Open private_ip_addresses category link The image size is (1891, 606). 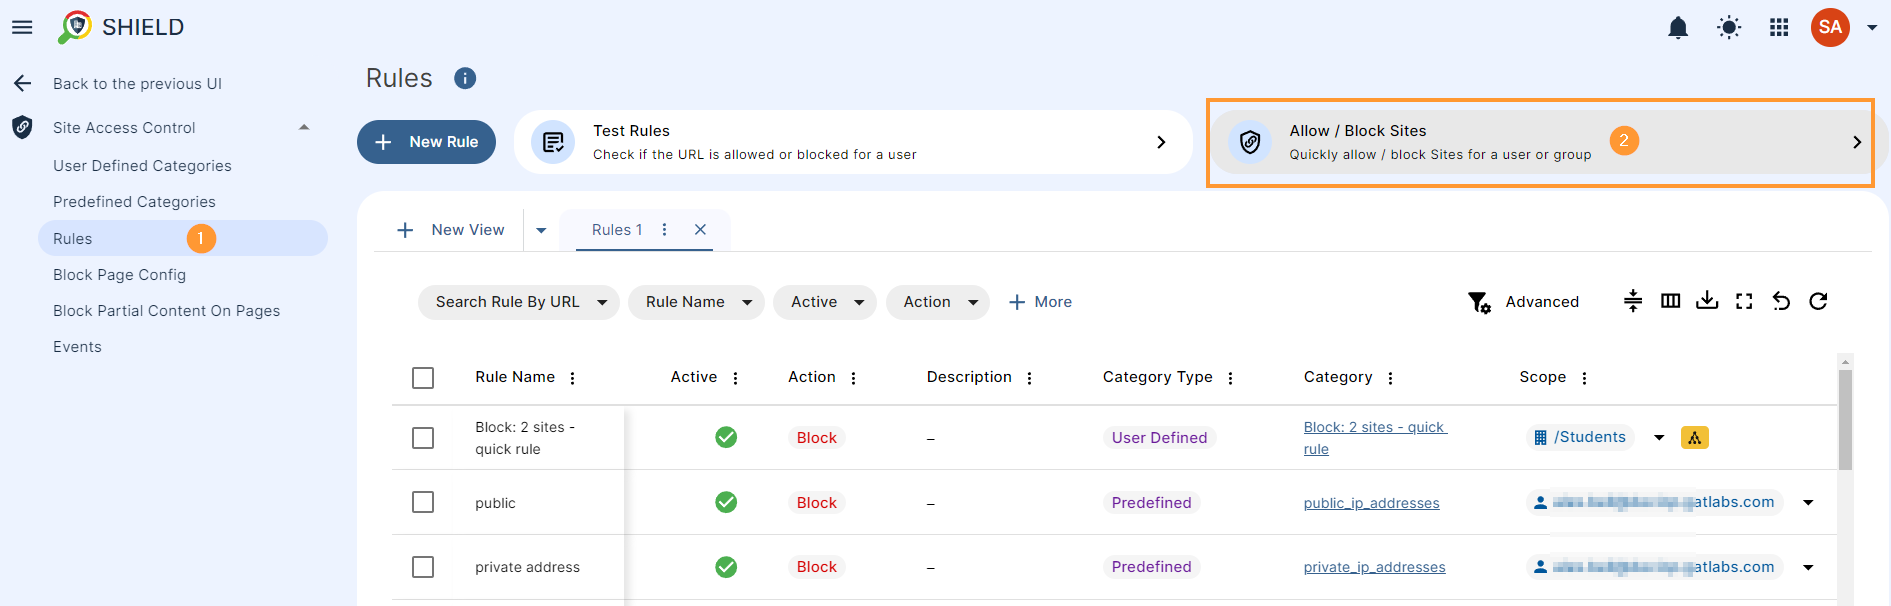[1375, 567]
